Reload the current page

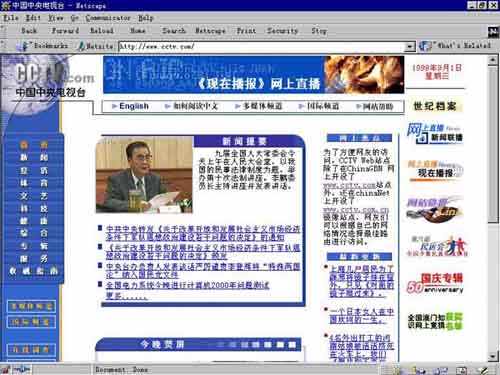(x=102, y=31)
